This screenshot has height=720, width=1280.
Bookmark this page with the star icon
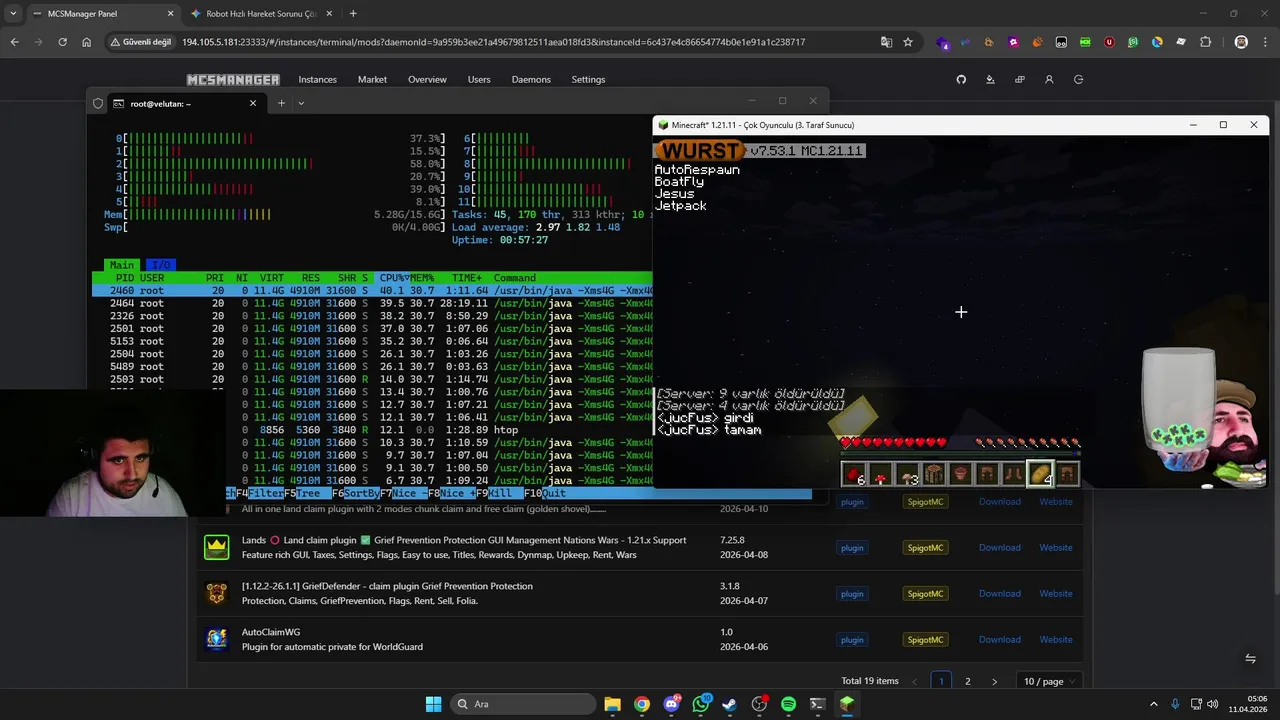[x=908, y=42]
